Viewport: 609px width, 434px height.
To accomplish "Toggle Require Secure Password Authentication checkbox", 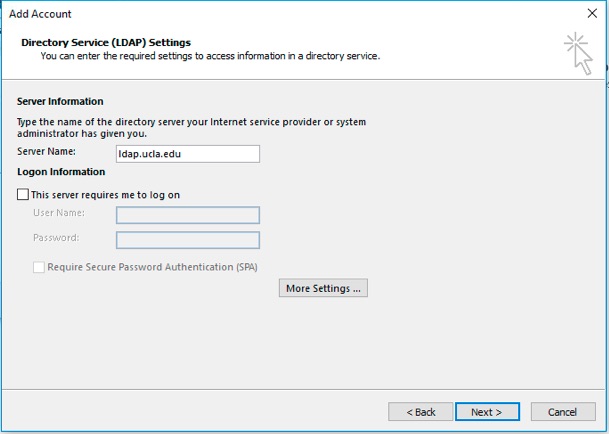I will coord(38,267).
